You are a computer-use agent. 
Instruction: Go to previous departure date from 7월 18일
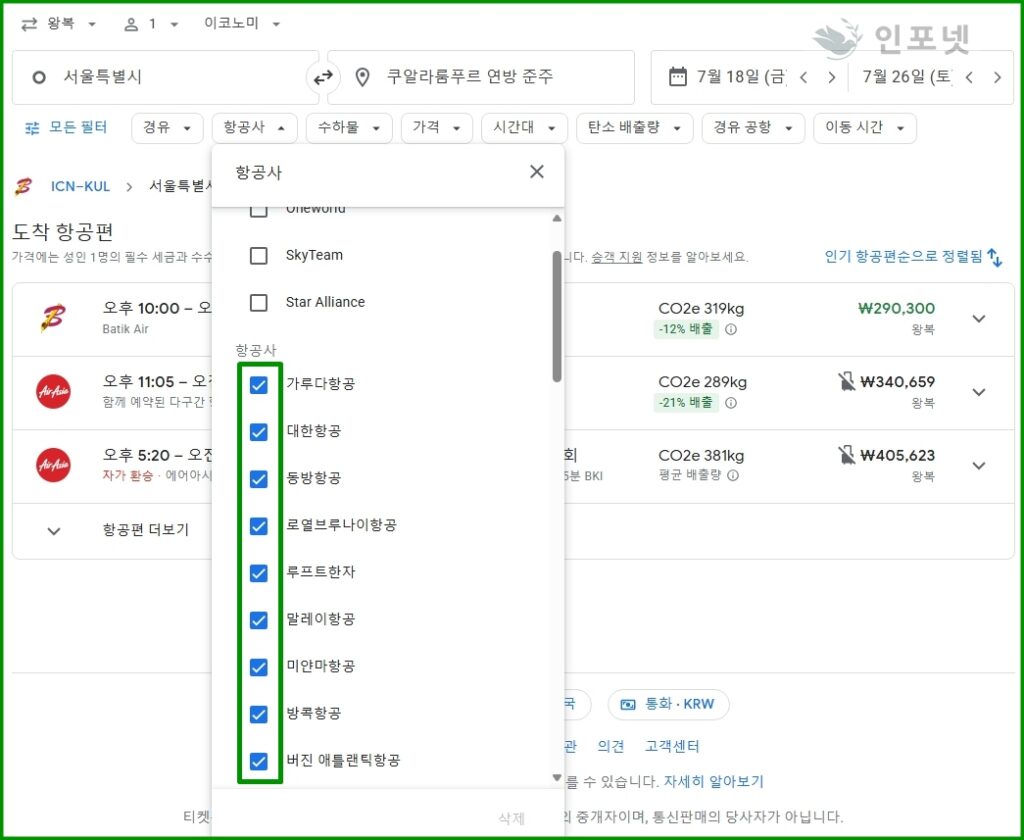click(804, 78)
